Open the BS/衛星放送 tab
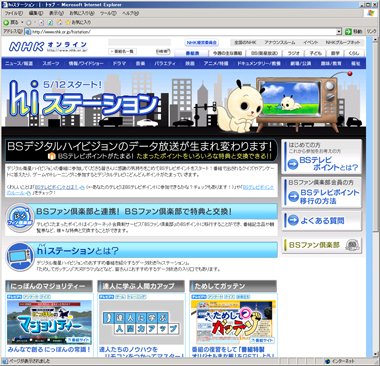The image size is (380, 366). click(264, 53)
